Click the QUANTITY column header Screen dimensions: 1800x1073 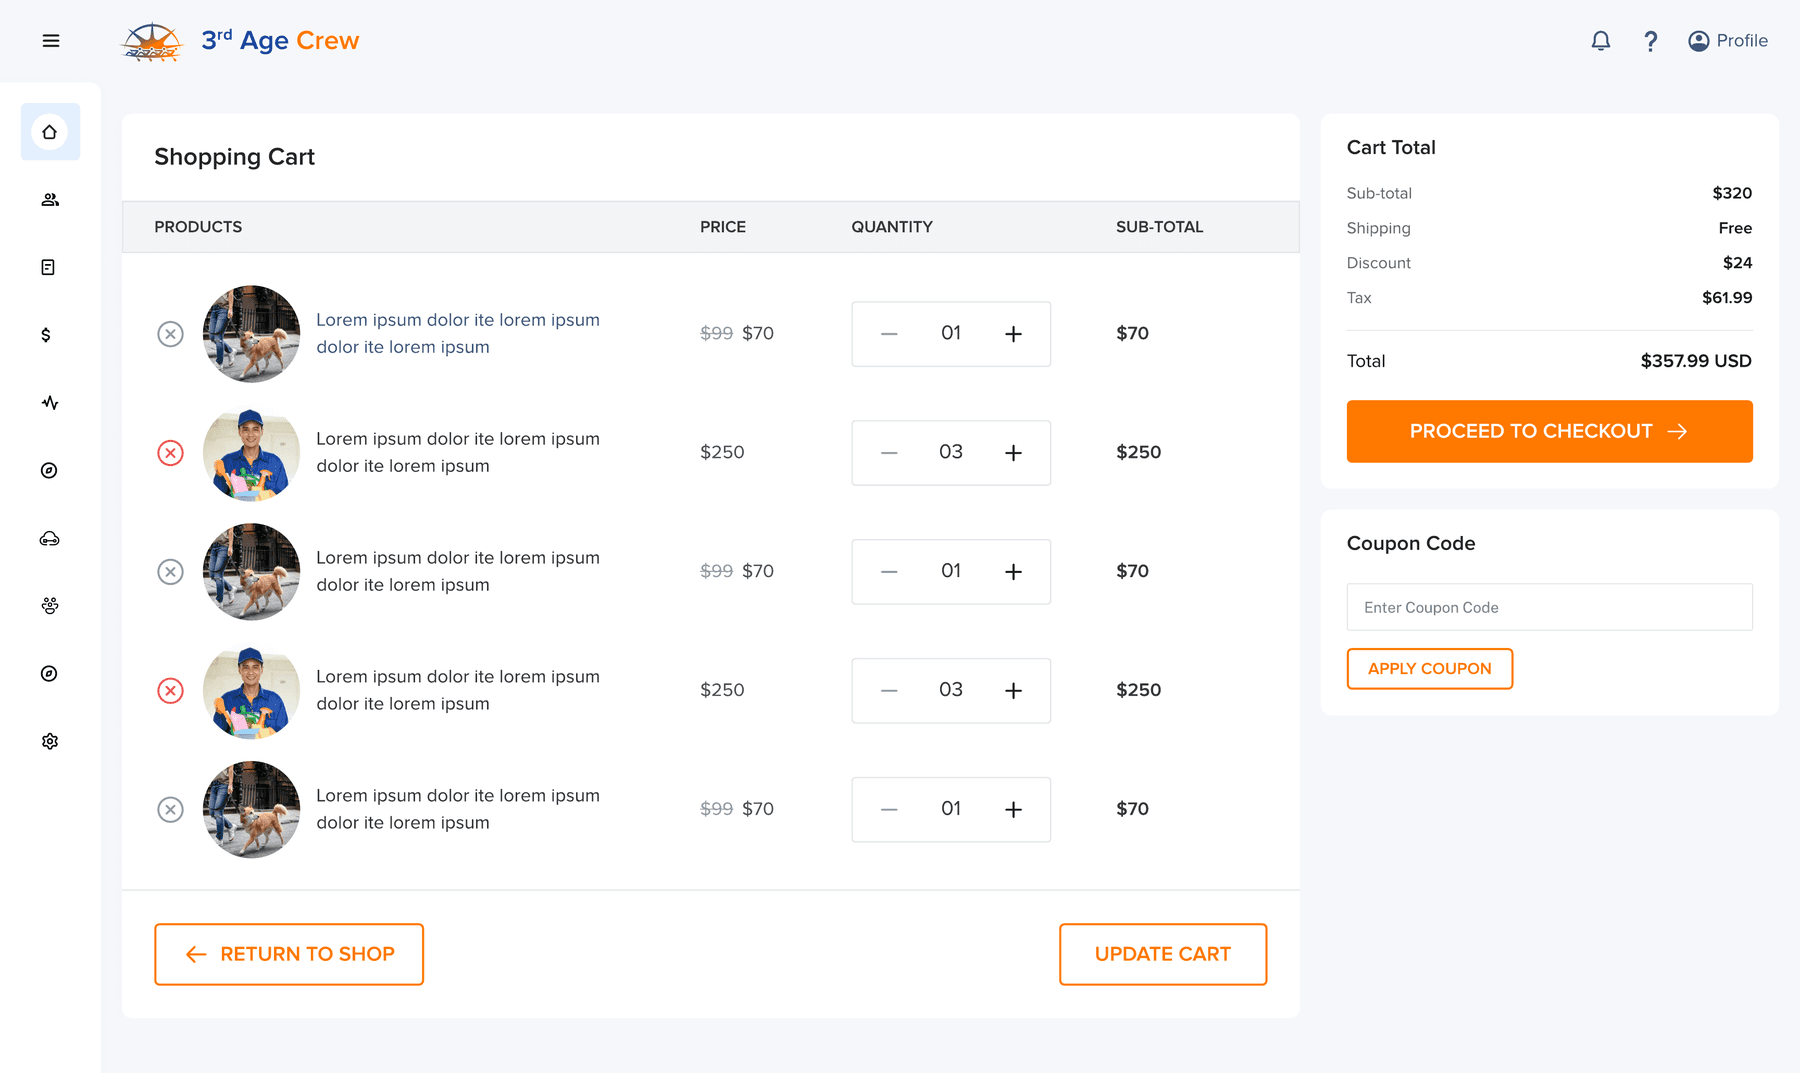tap(892, 227)
